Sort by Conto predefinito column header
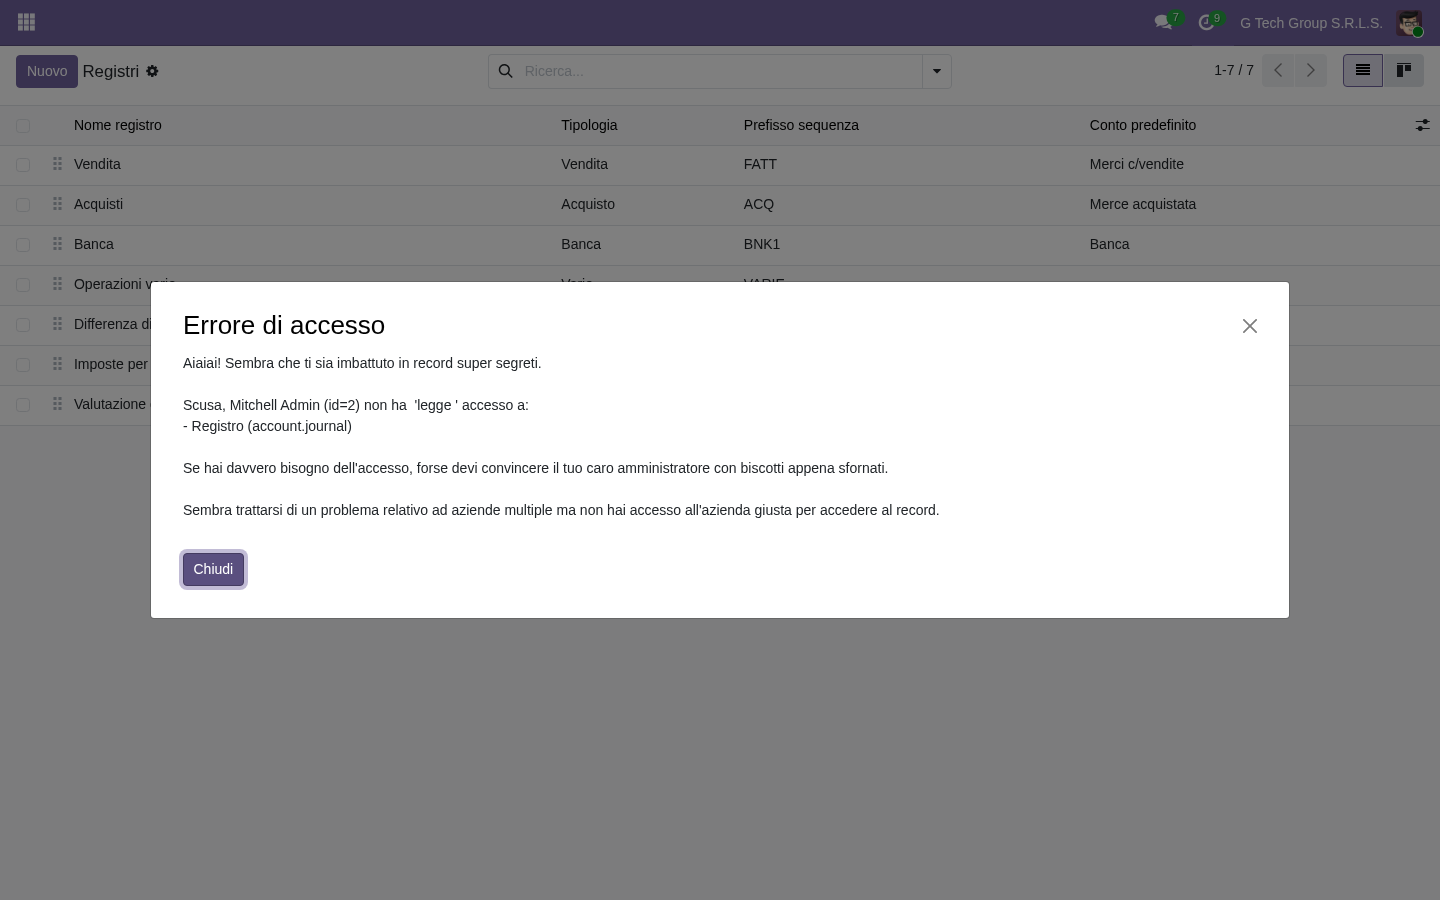 [x=1143, y=125]
